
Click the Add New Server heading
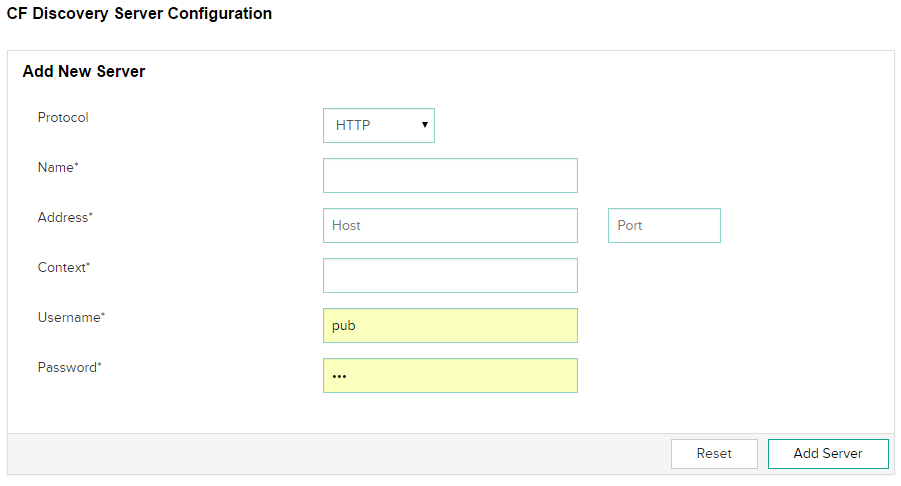84,72
